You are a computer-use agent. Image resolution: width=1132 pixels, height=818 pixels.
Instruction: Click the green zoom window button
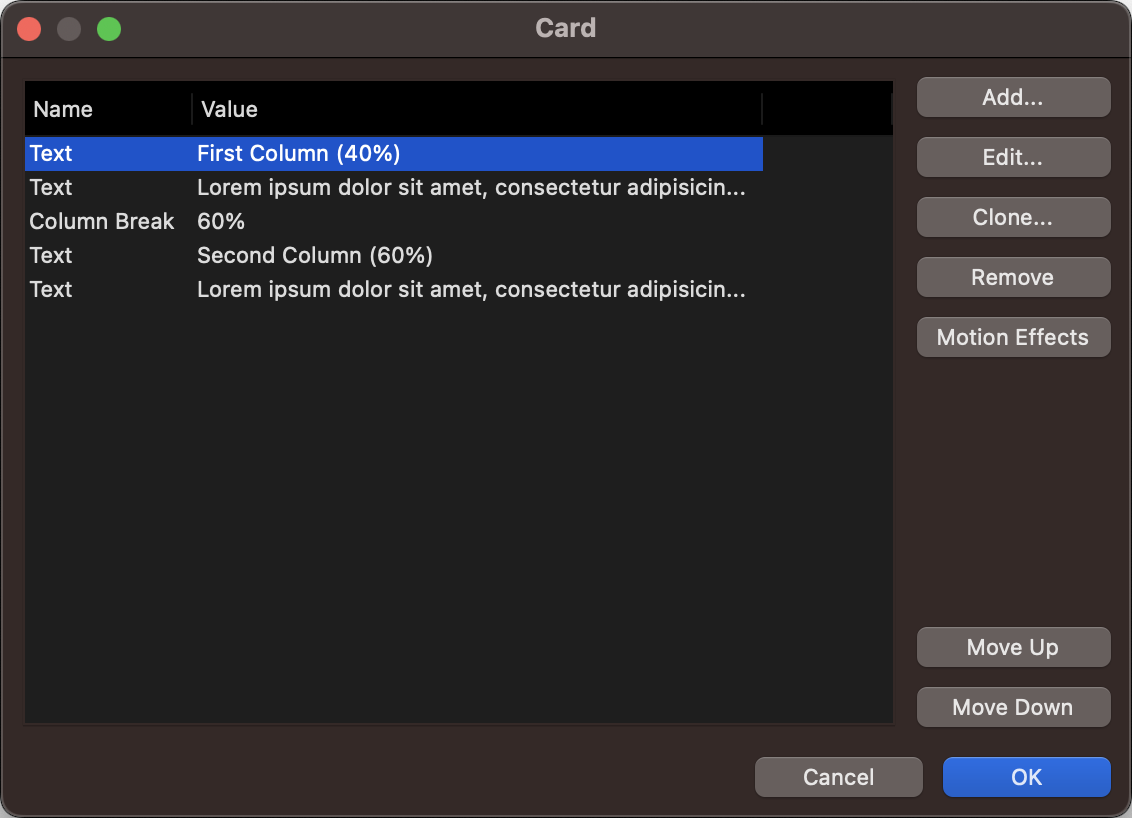click(x=109, y=29)
